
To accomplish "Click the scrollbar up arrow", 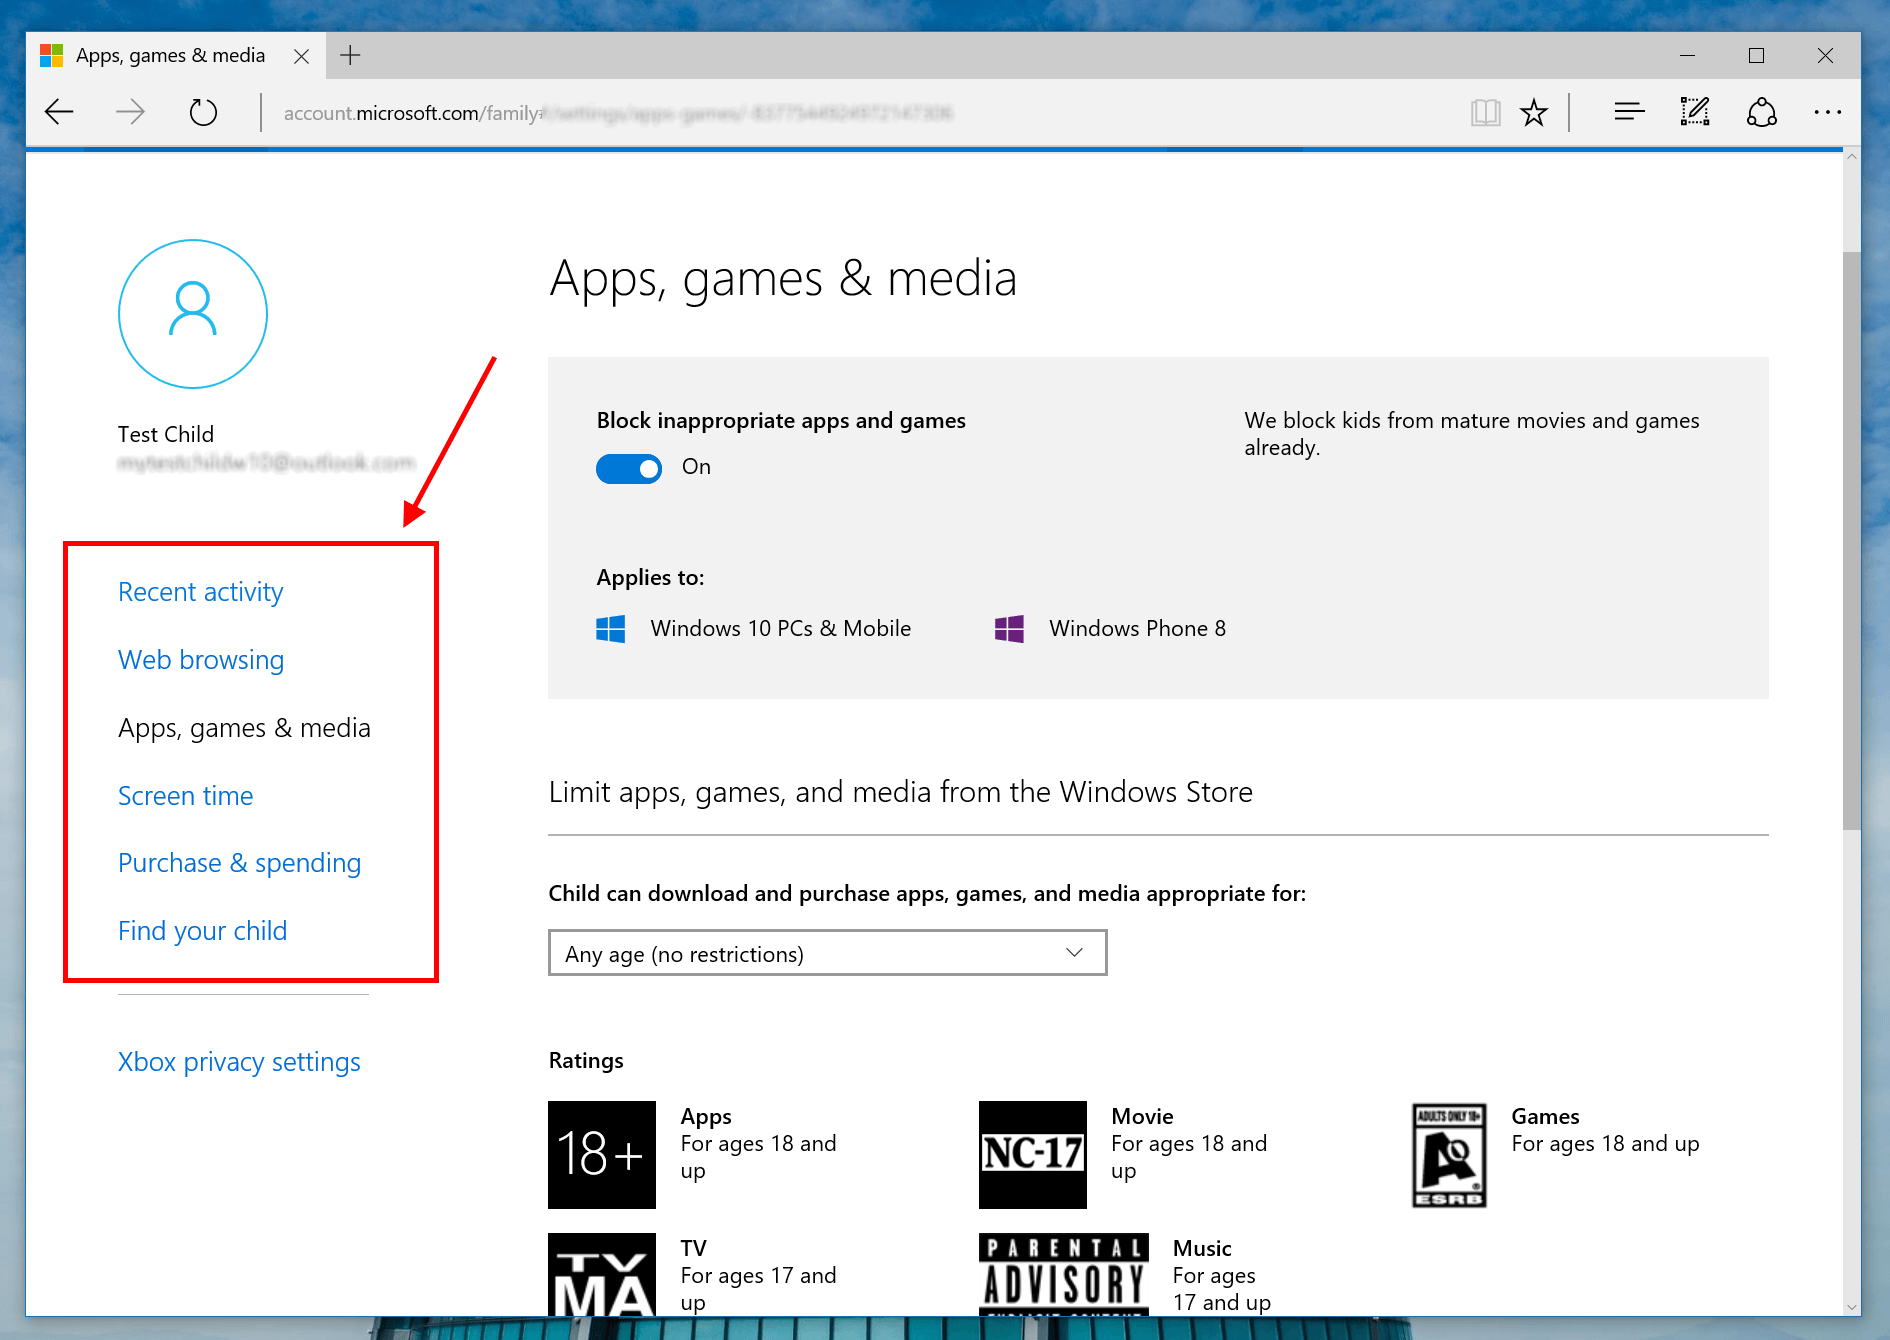I will 1852,157.
